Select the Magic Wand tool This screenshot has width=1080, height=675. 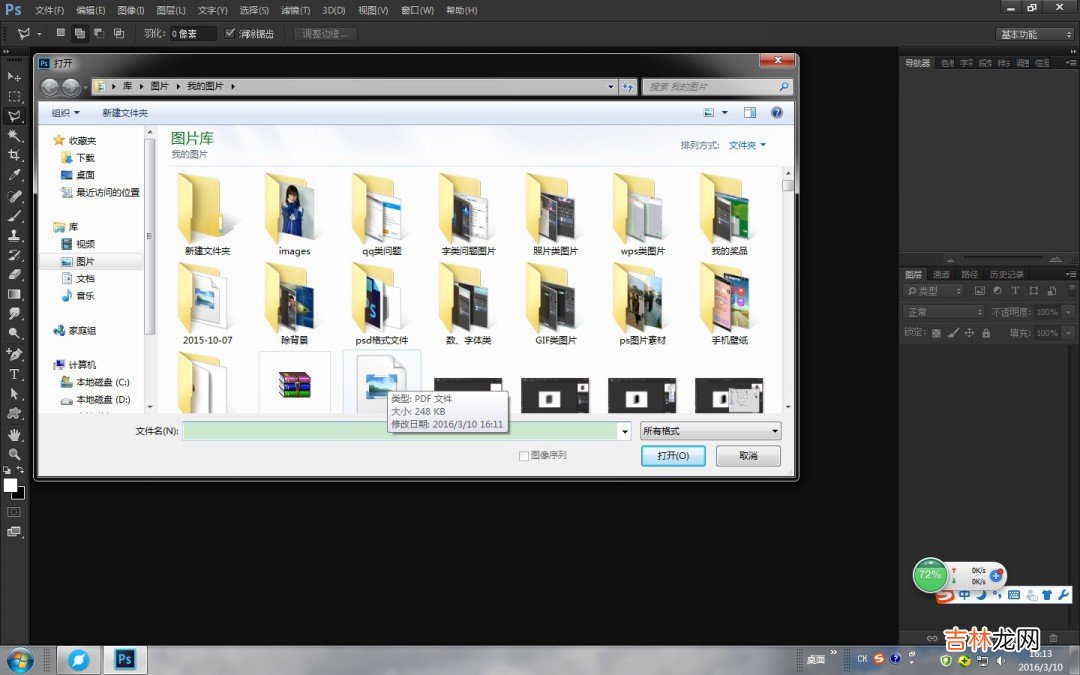14,136
